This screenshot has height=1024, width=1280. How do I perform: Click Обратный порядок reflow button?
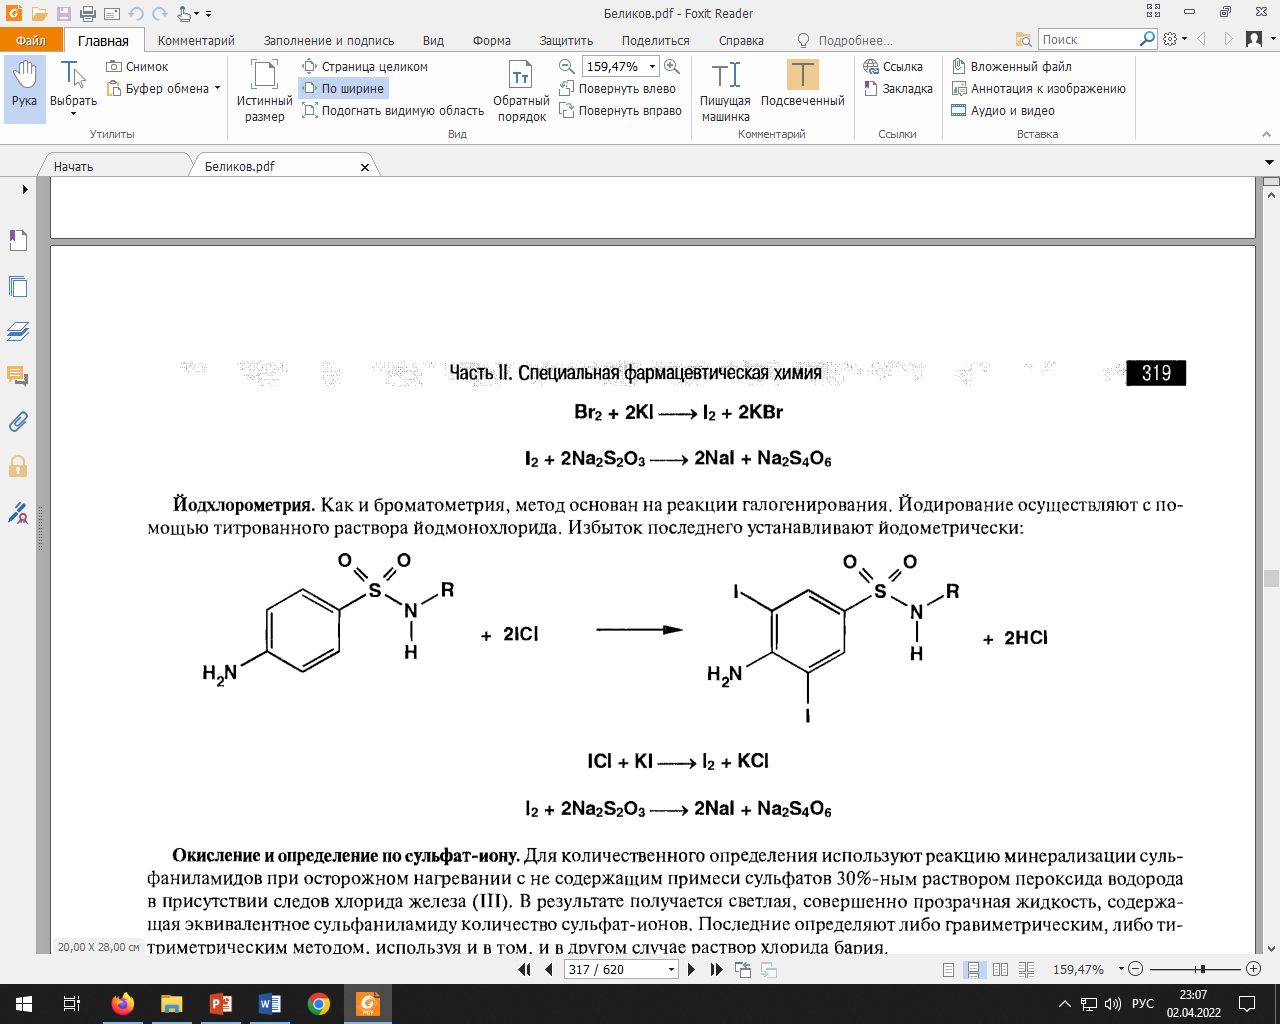pos(521,90)
